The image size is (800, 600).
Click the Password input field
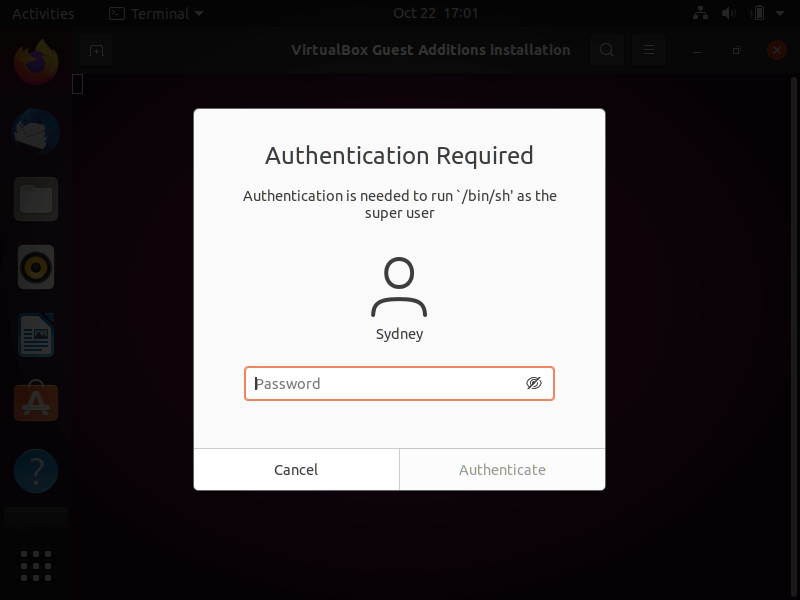point(385,384)
